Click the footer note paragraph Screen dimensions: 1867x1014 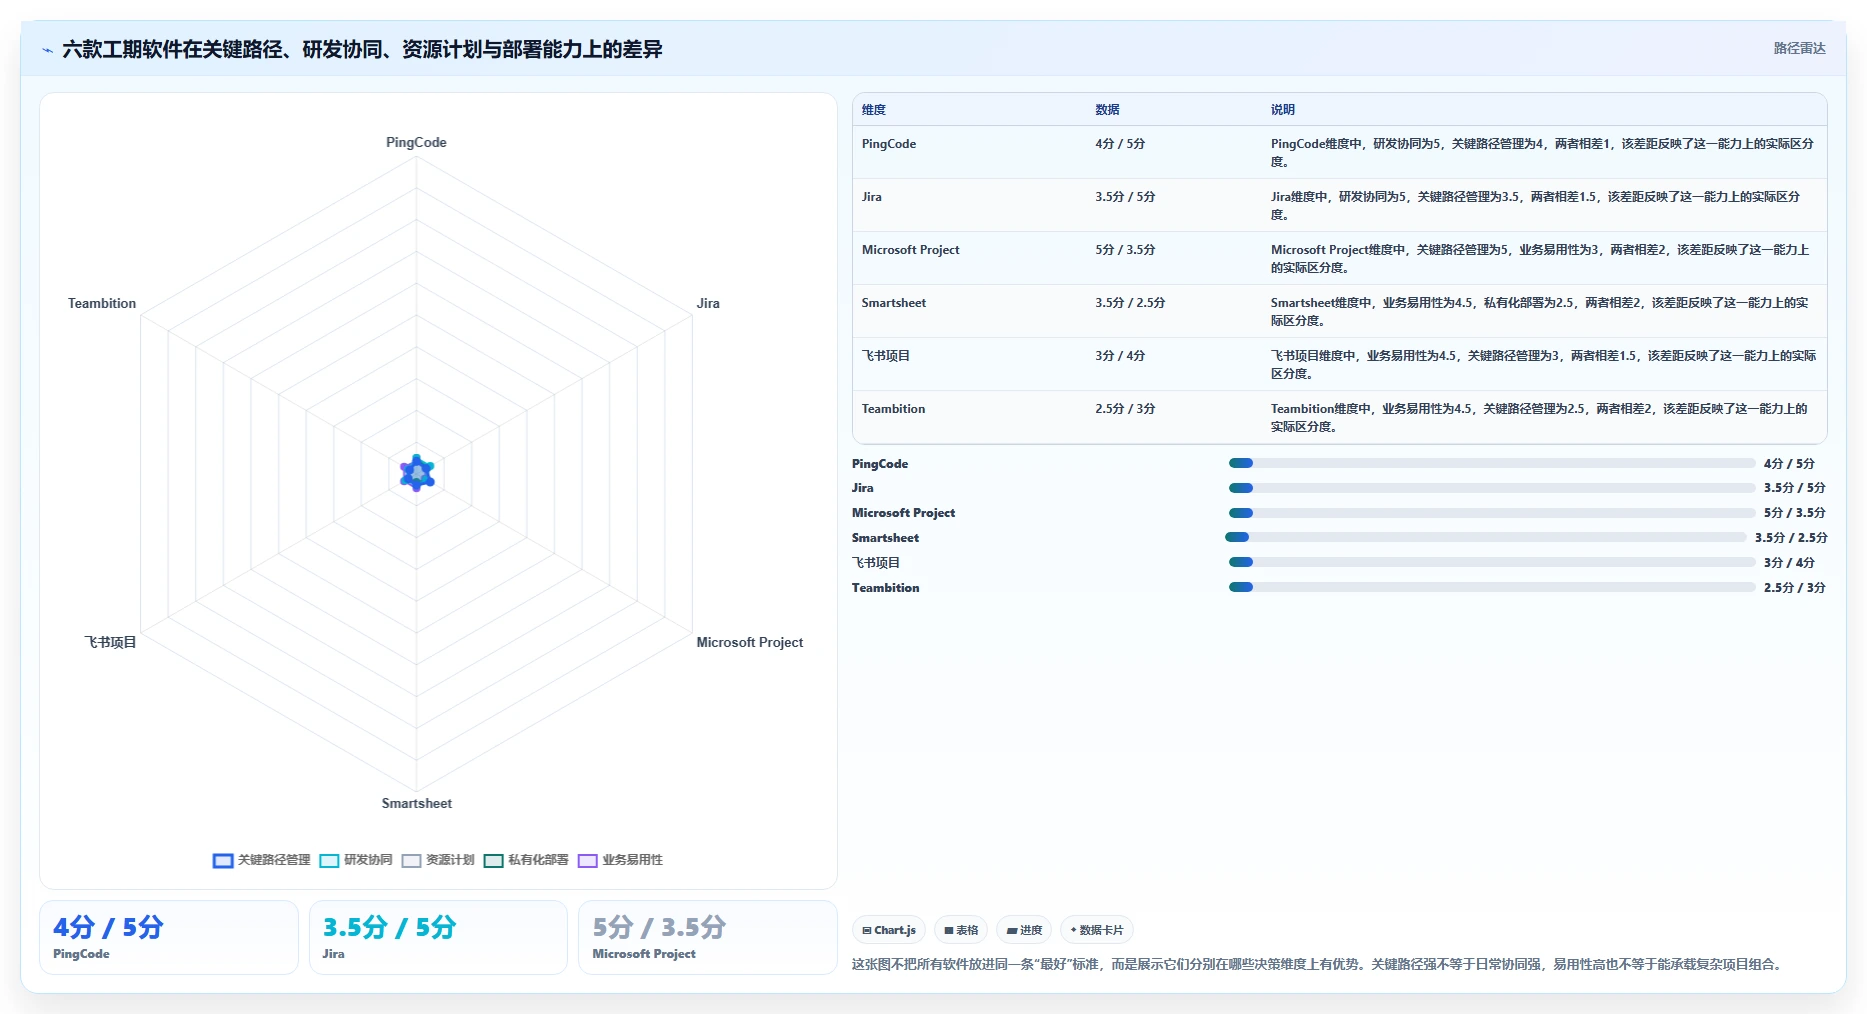[1317, 964]
